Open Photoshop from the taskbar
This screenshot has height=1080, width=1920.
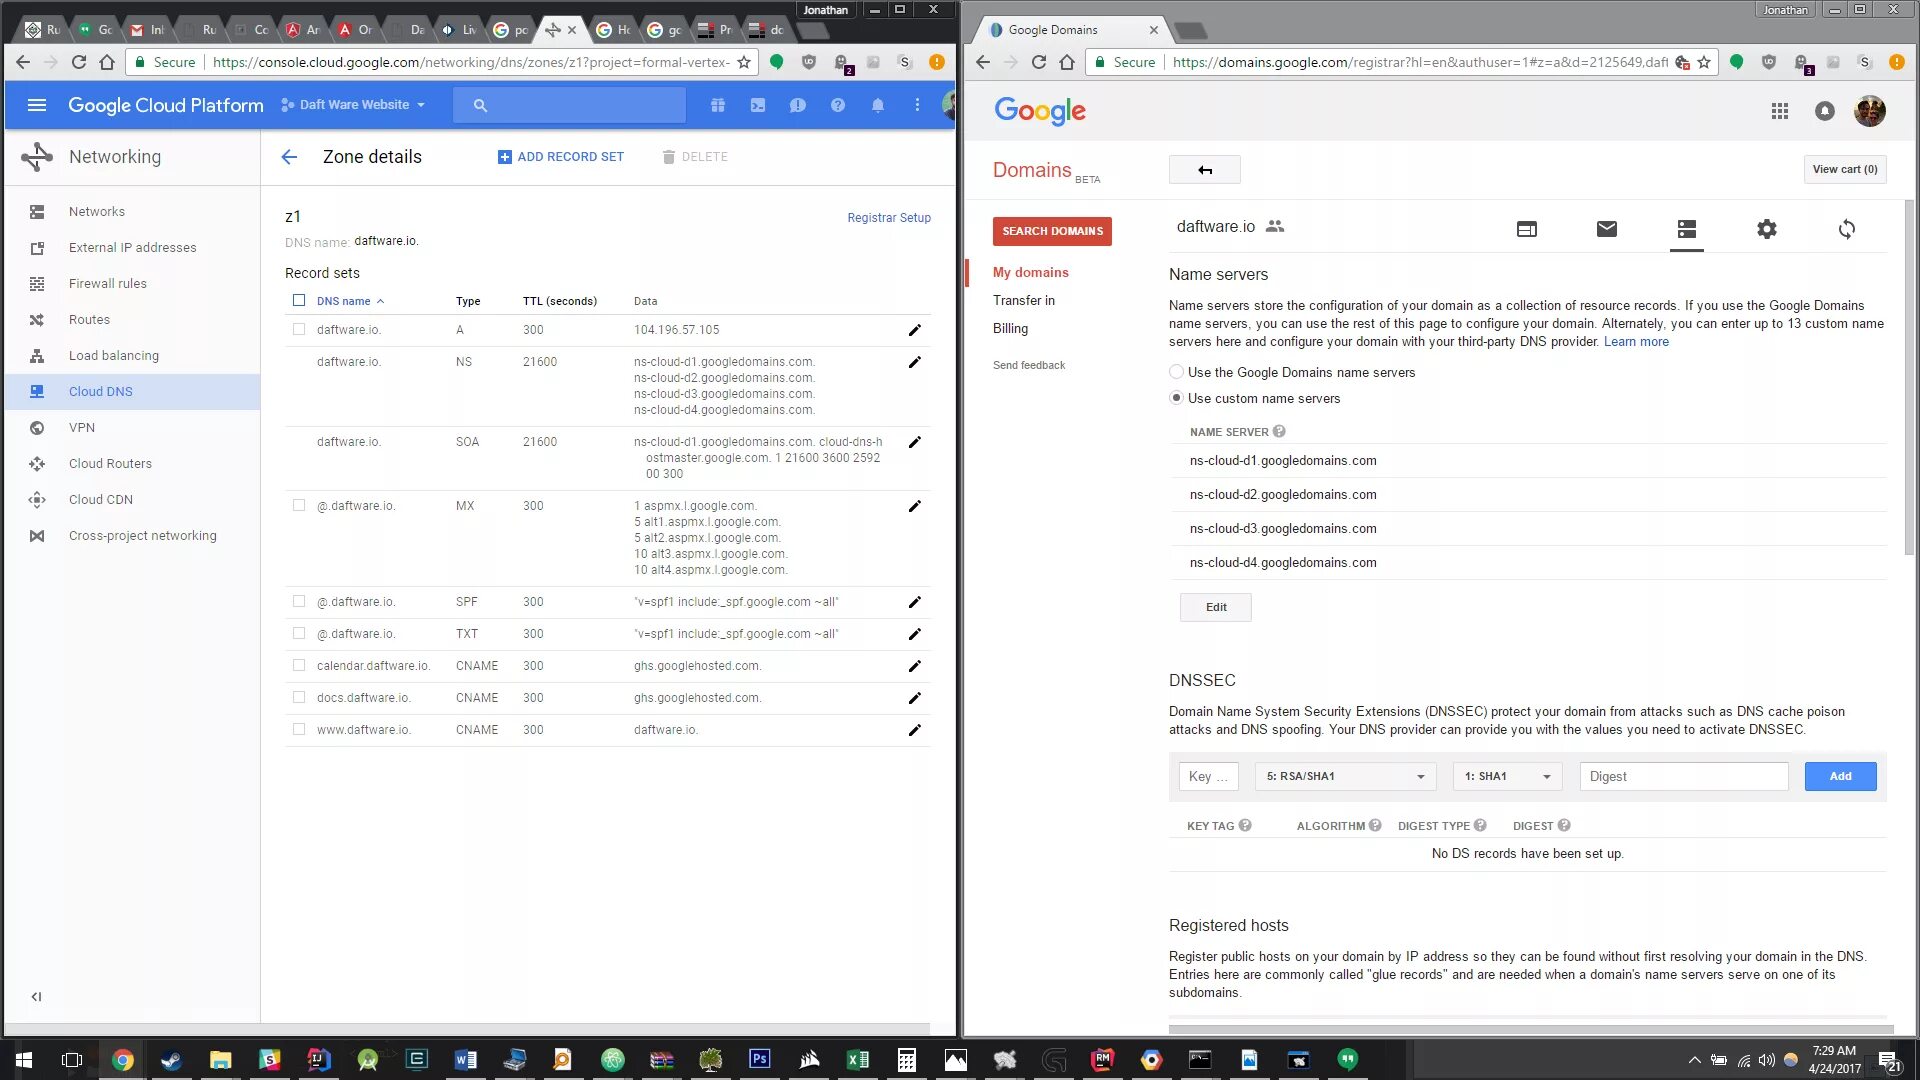760,1060
